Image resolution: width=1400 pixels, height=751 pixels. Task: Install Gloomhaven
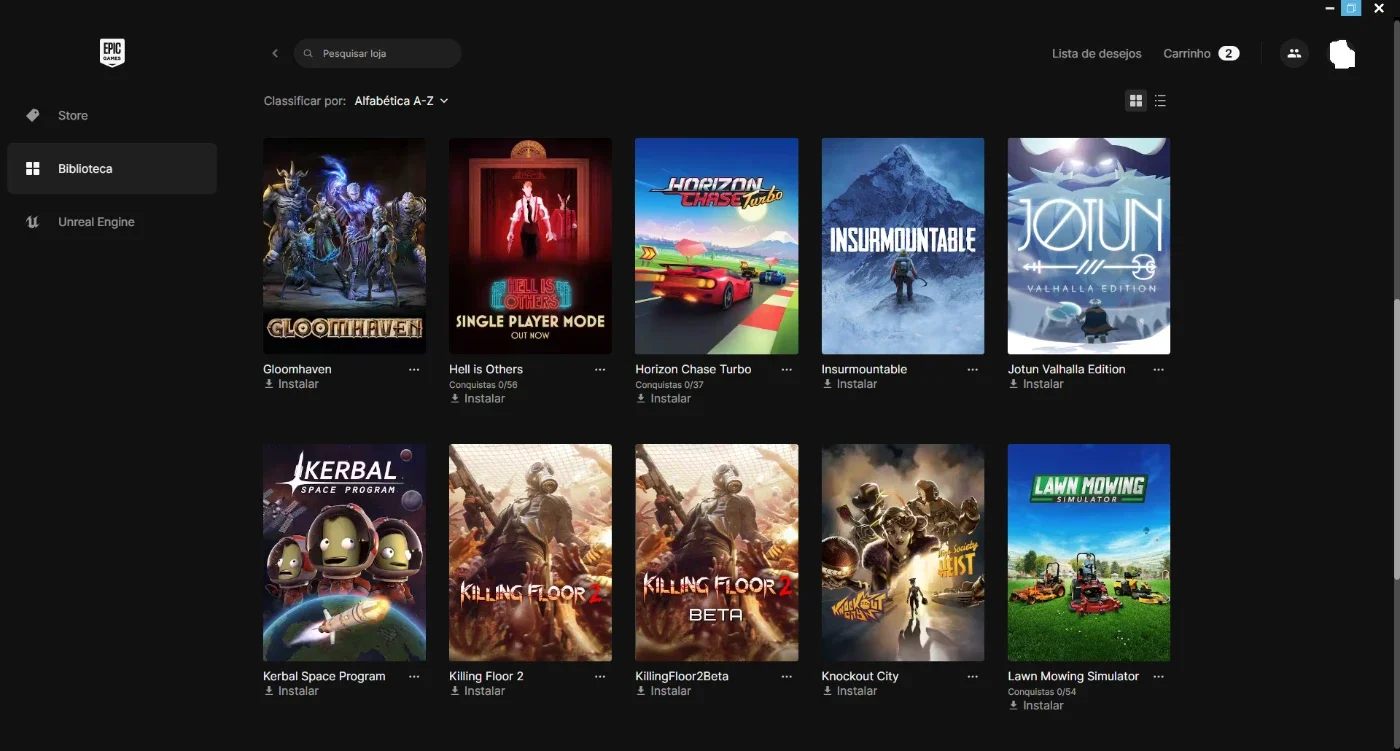point(291,384)
